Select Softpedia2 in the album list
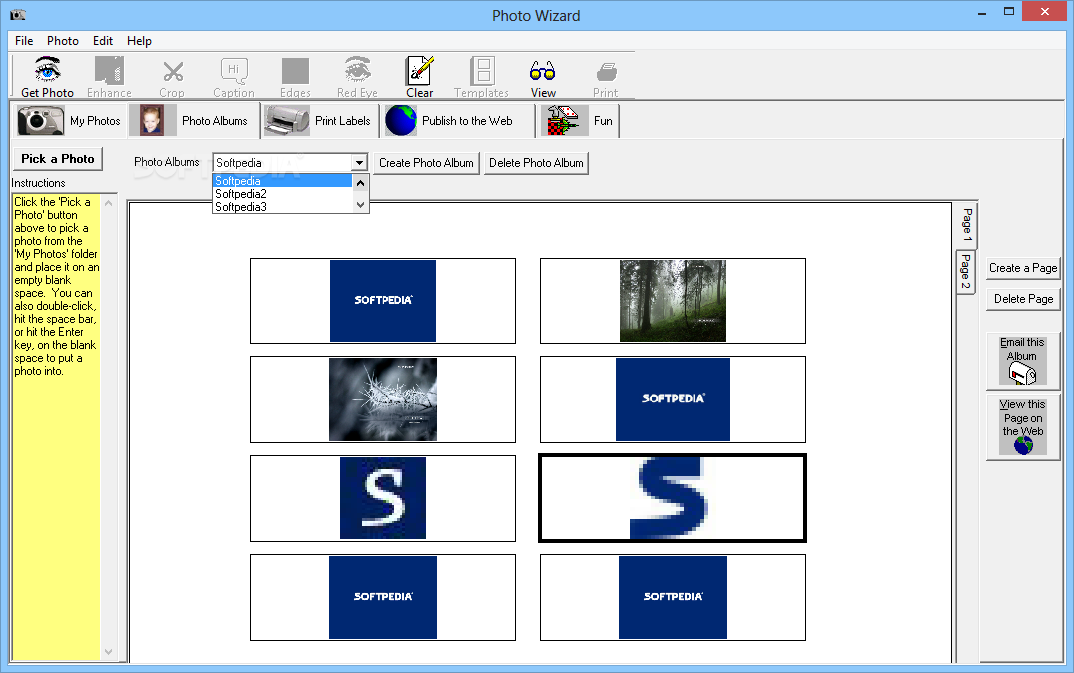1074x673 pixels. (282, 194)
